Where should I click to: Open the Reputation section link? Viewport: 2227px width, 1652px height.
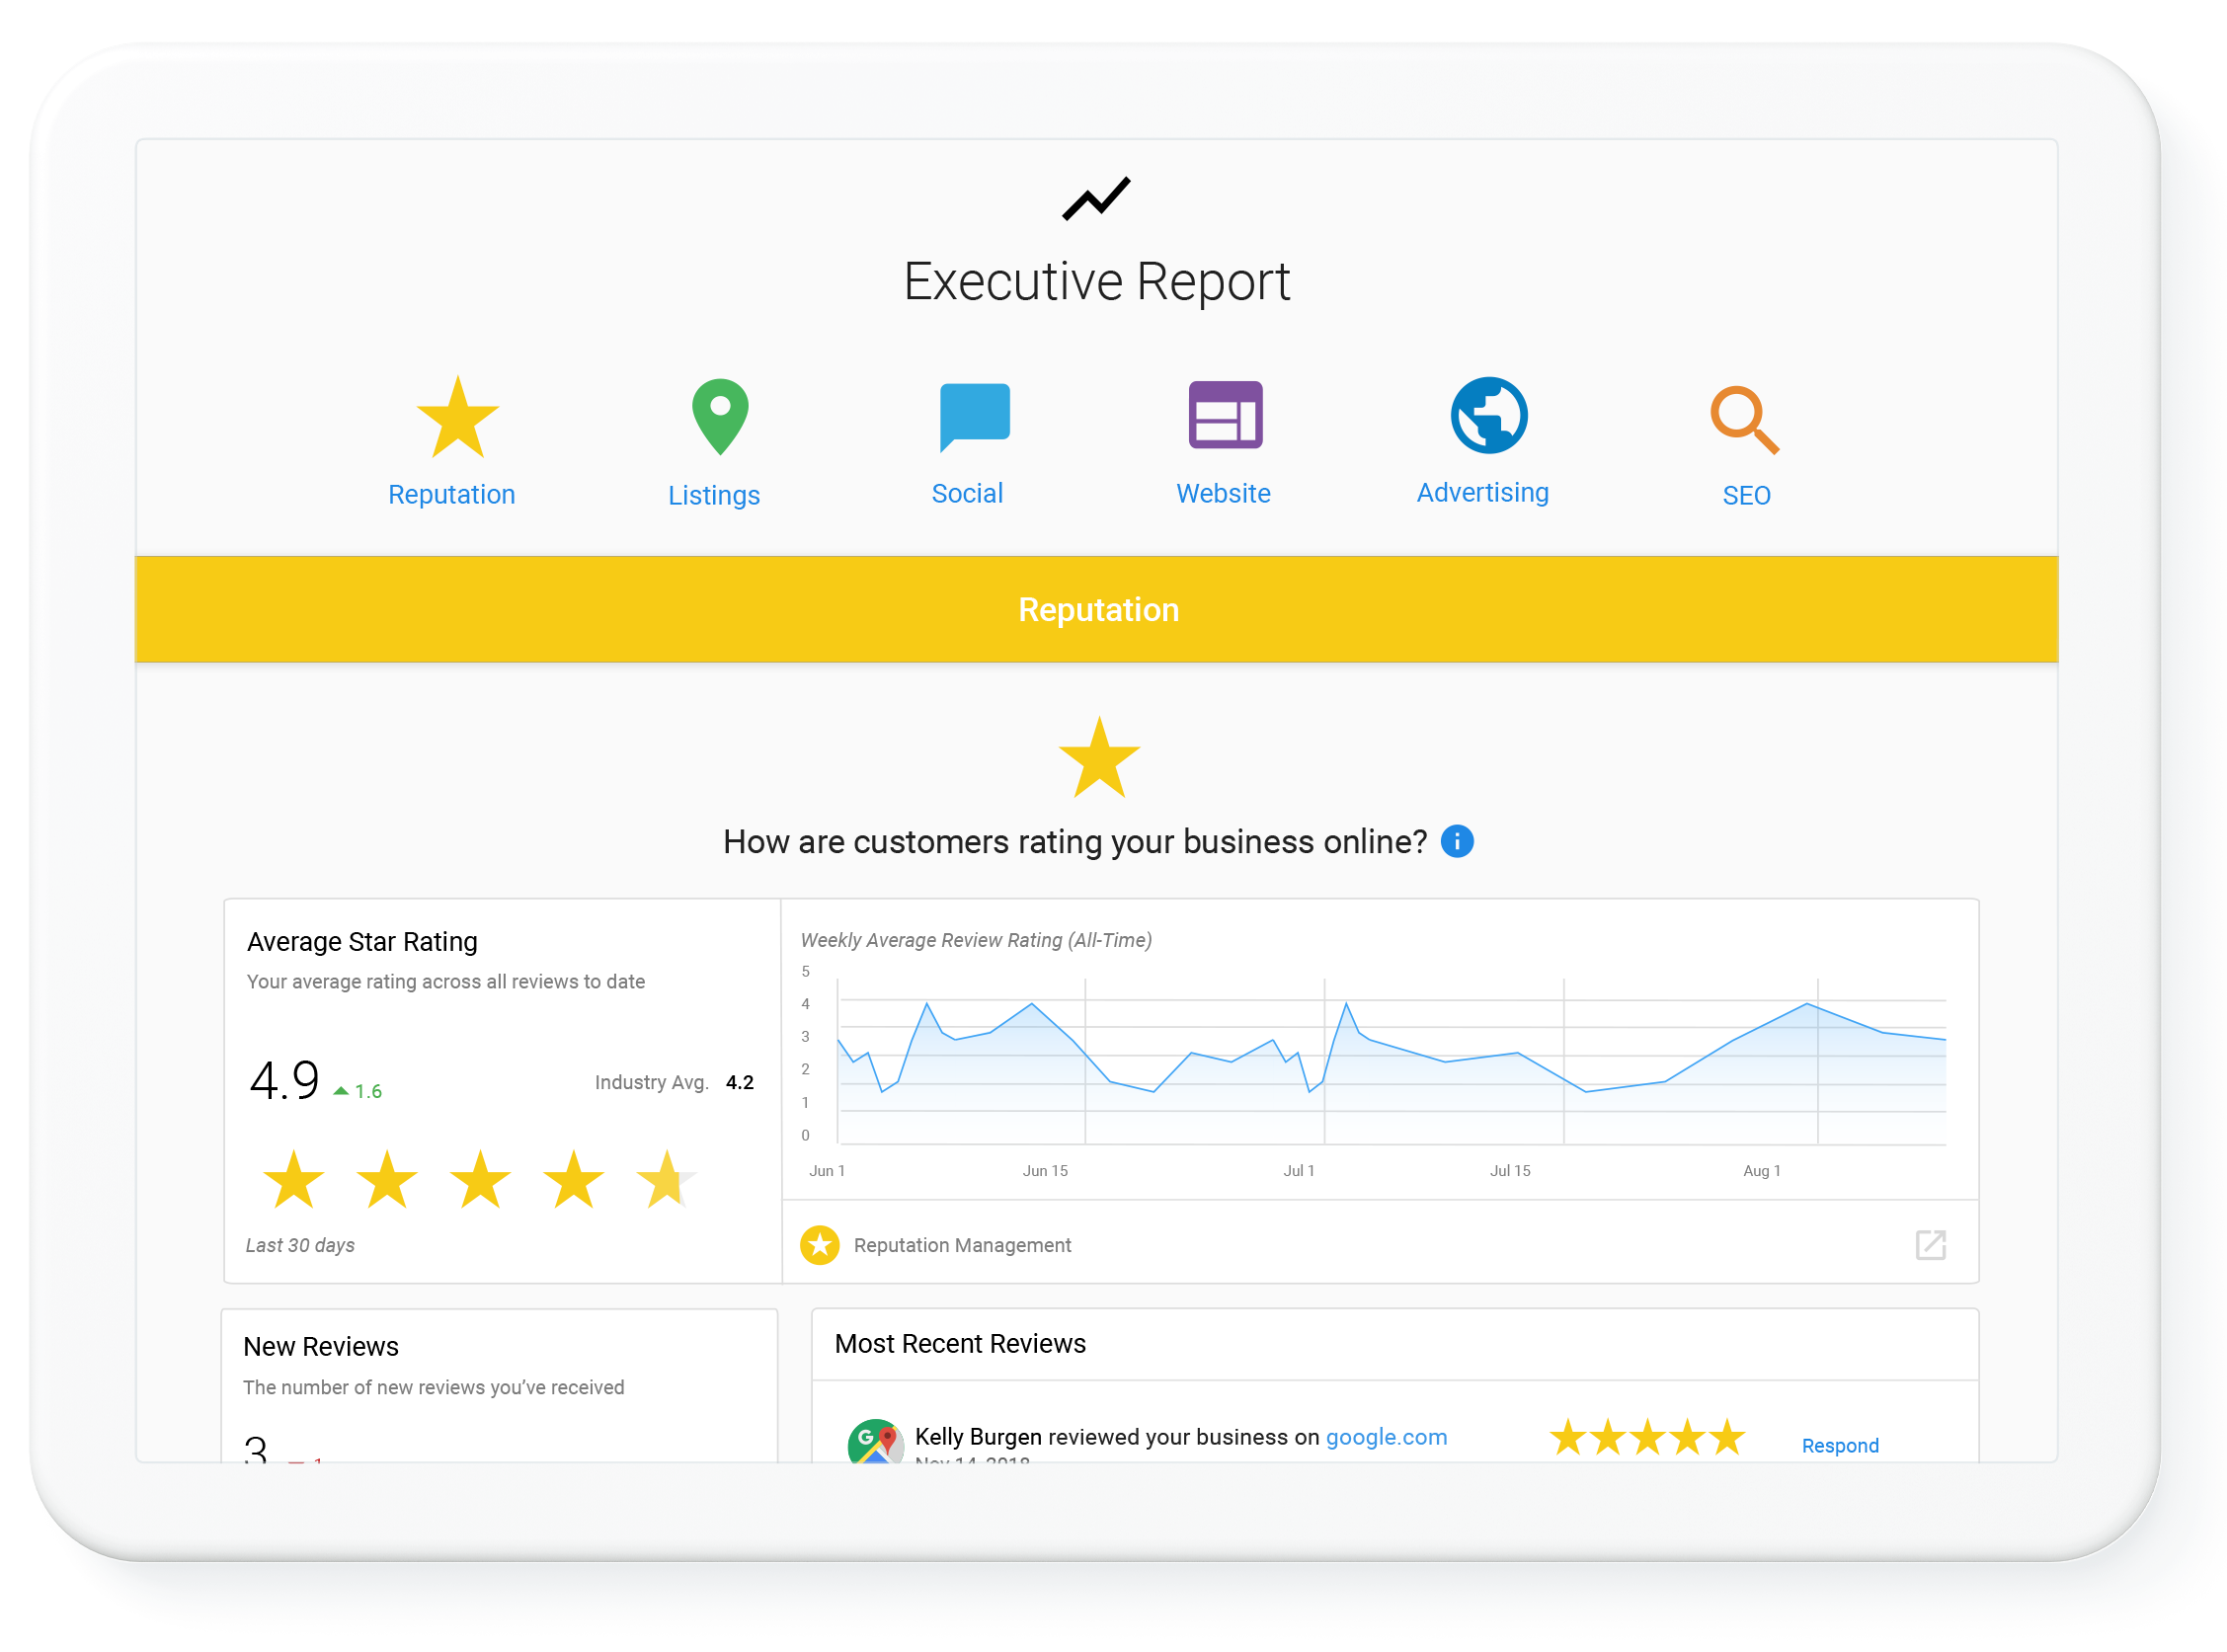[452, 494]
